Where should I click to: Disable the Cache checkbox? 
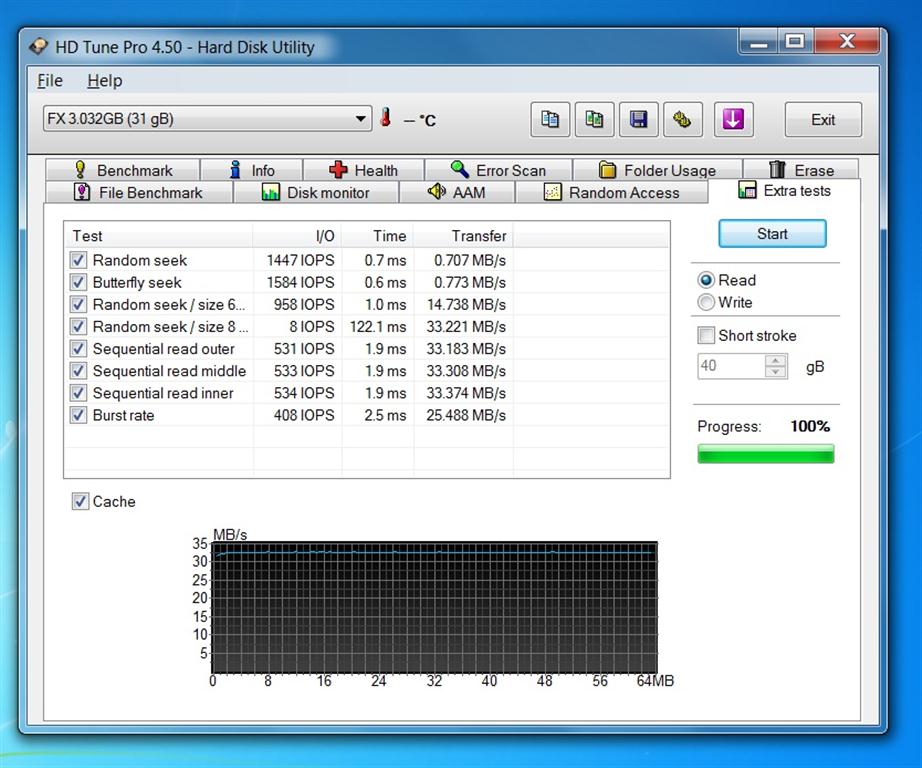(x=81, y=502)
